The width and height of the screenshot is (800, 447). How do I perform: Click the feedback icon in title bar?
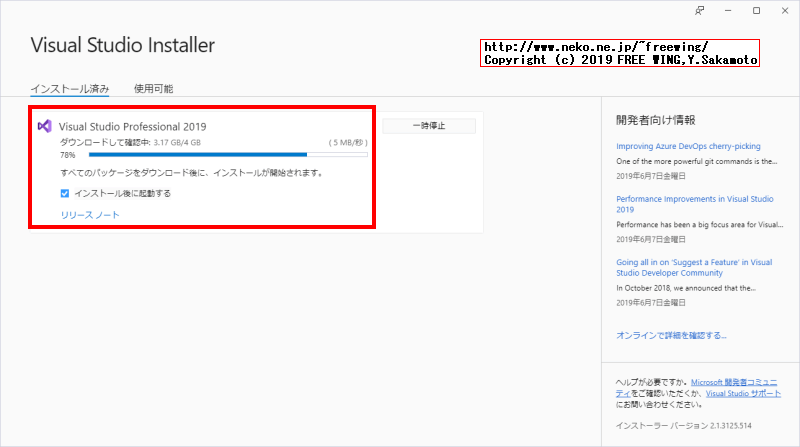coord(699,11)
